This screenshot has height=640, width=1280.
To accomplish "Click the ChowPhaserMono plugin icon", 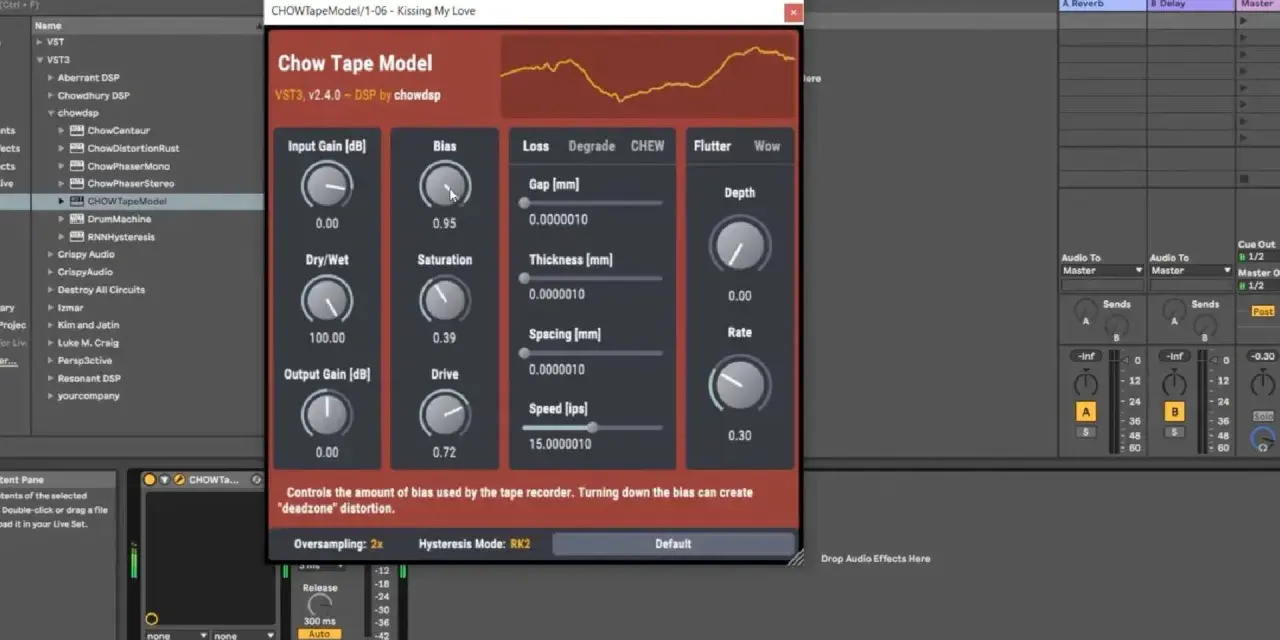I will (x=77, y=166).
